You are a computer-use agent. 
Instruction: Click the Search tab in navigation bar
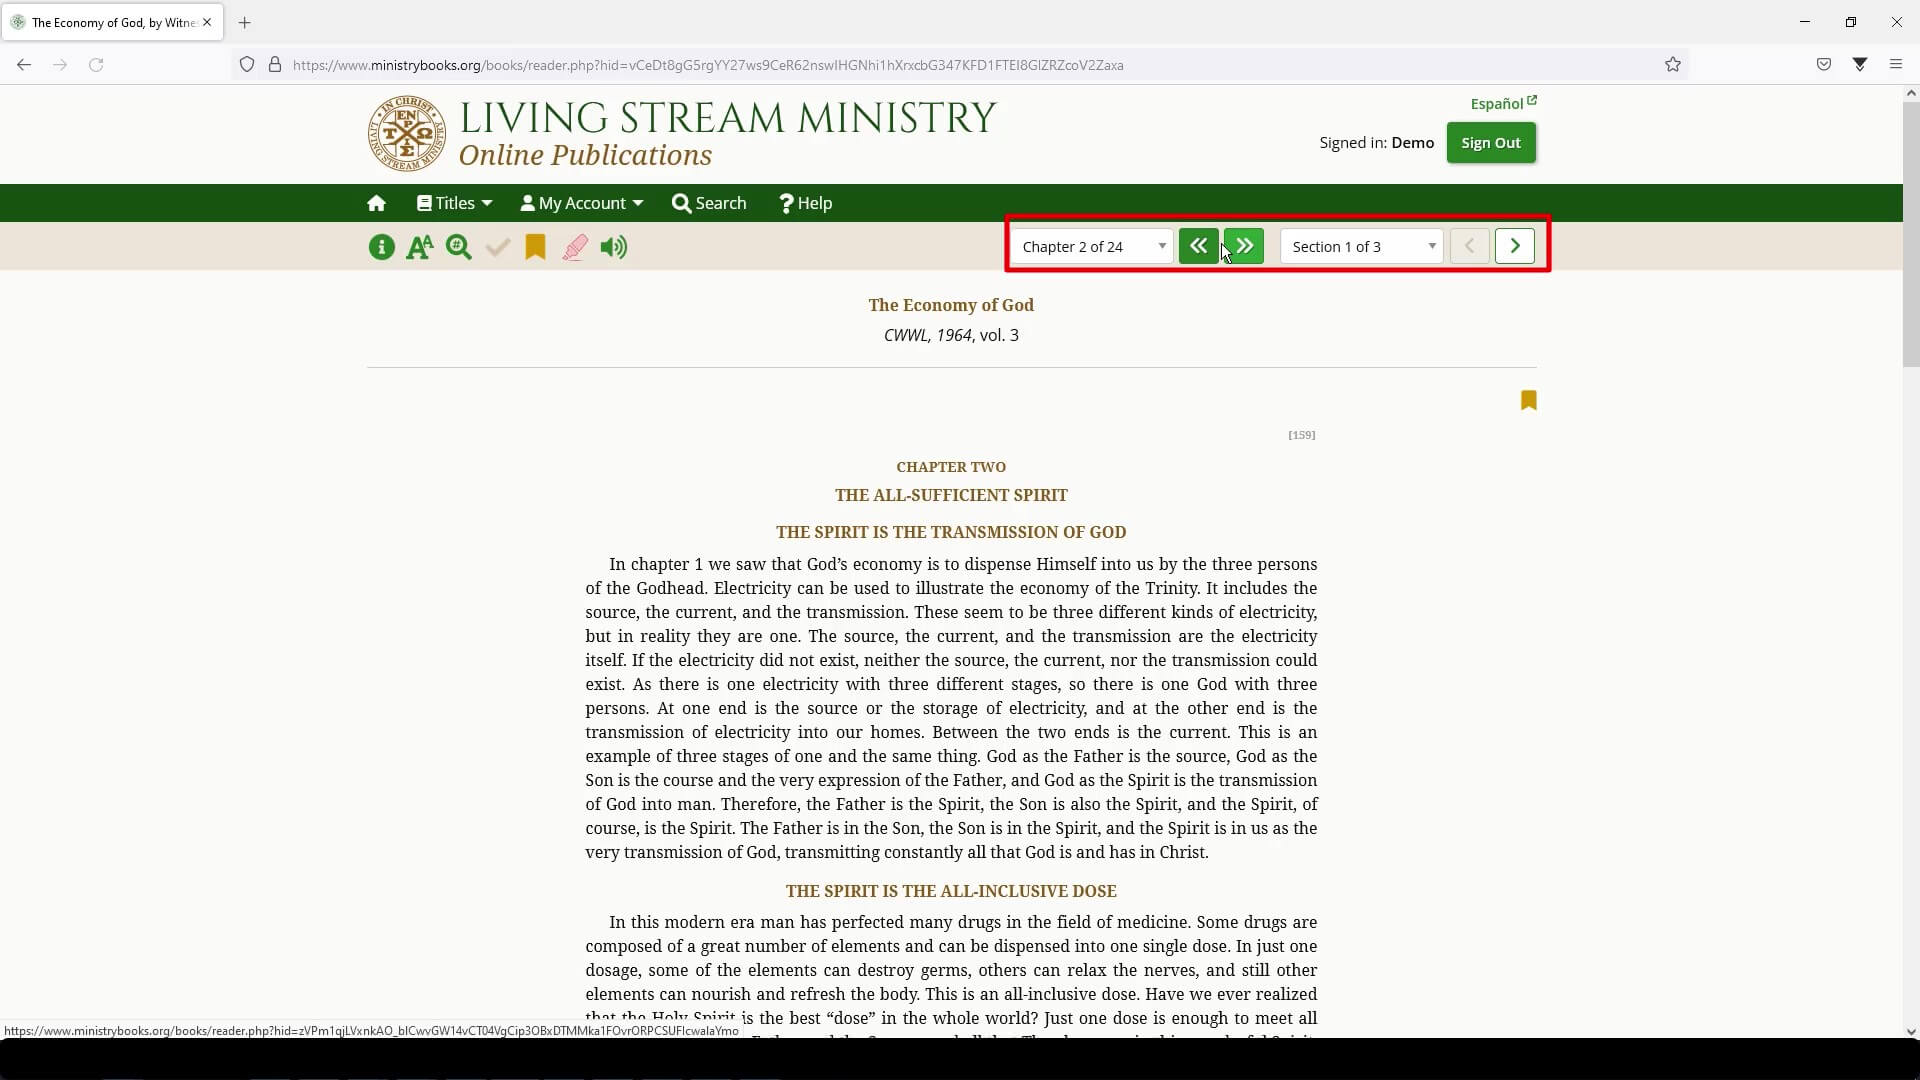pos(712,203)
